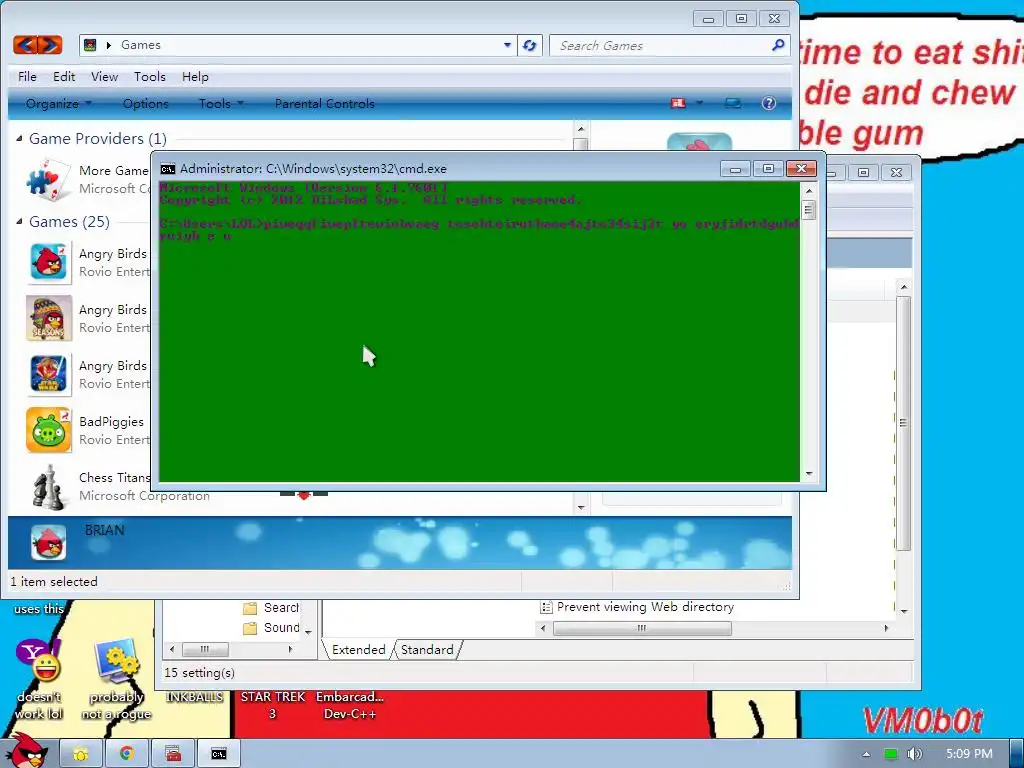Viewport: 1024px width, 768px height.
Task: Select the Angry Birds Seasons icon
Action: click(48, 318)
